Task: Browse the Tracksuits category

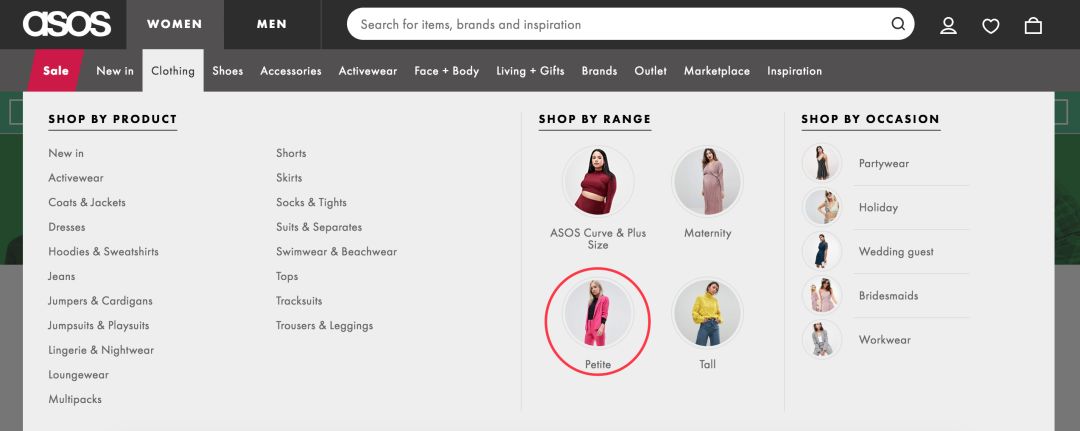Action: (x=299, y=301)
